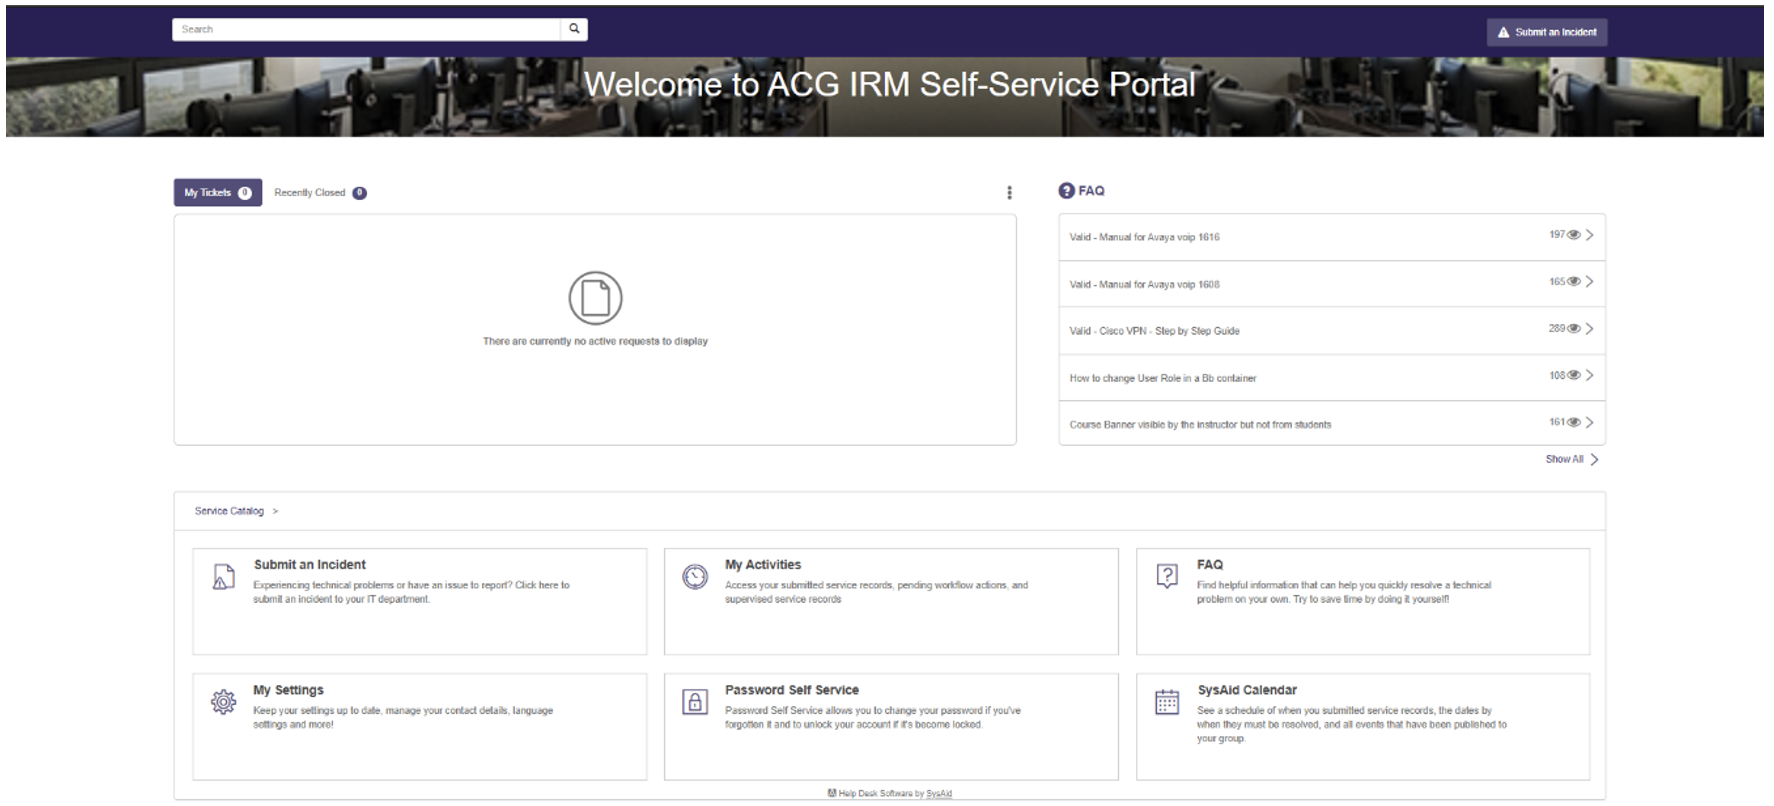Viewport: 1774px width, 806px height.
Task: Click the warning icon in Submit button
Action: click(x=1503, y=33)
